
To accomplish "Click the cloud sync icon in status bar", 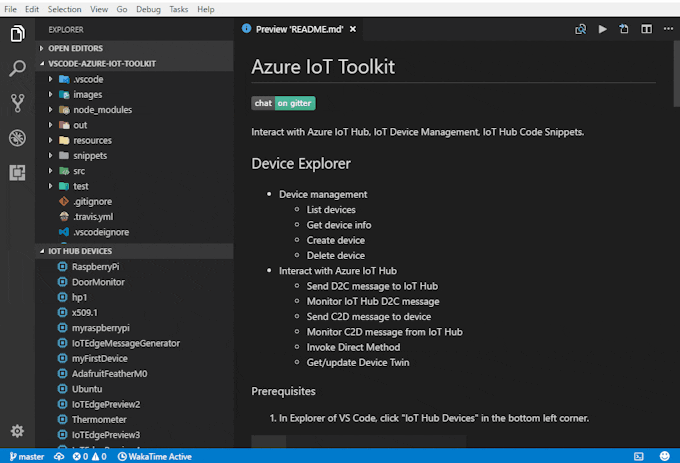I will click(59, 456).
